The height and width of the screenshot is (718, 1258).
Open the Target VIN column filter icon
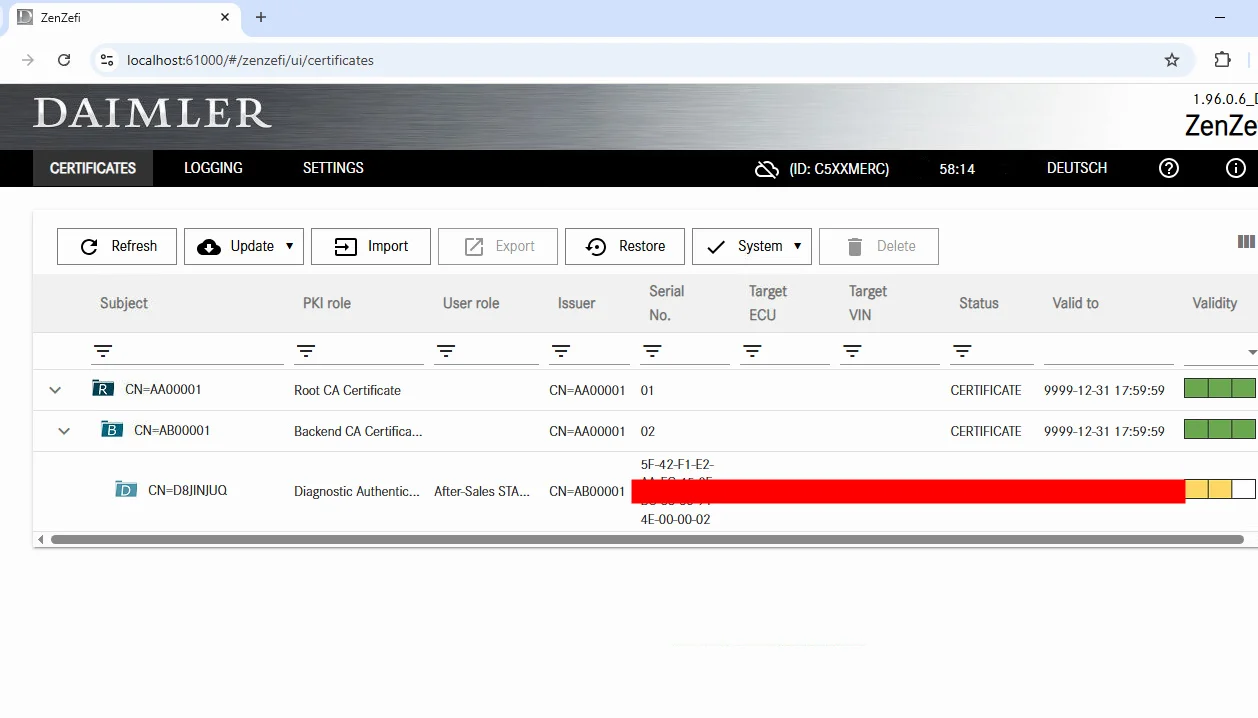click(x=852, y=351)
